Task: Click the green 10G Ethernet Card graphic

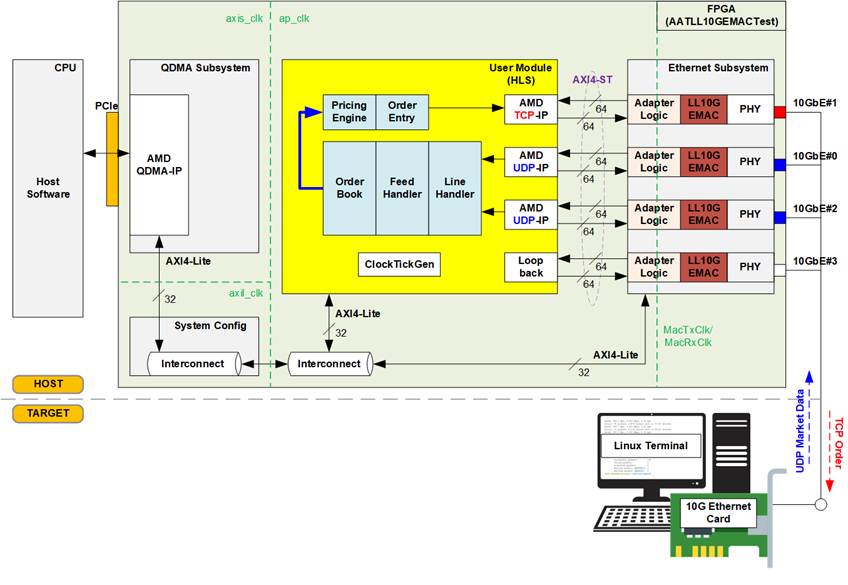Action: 719,526
